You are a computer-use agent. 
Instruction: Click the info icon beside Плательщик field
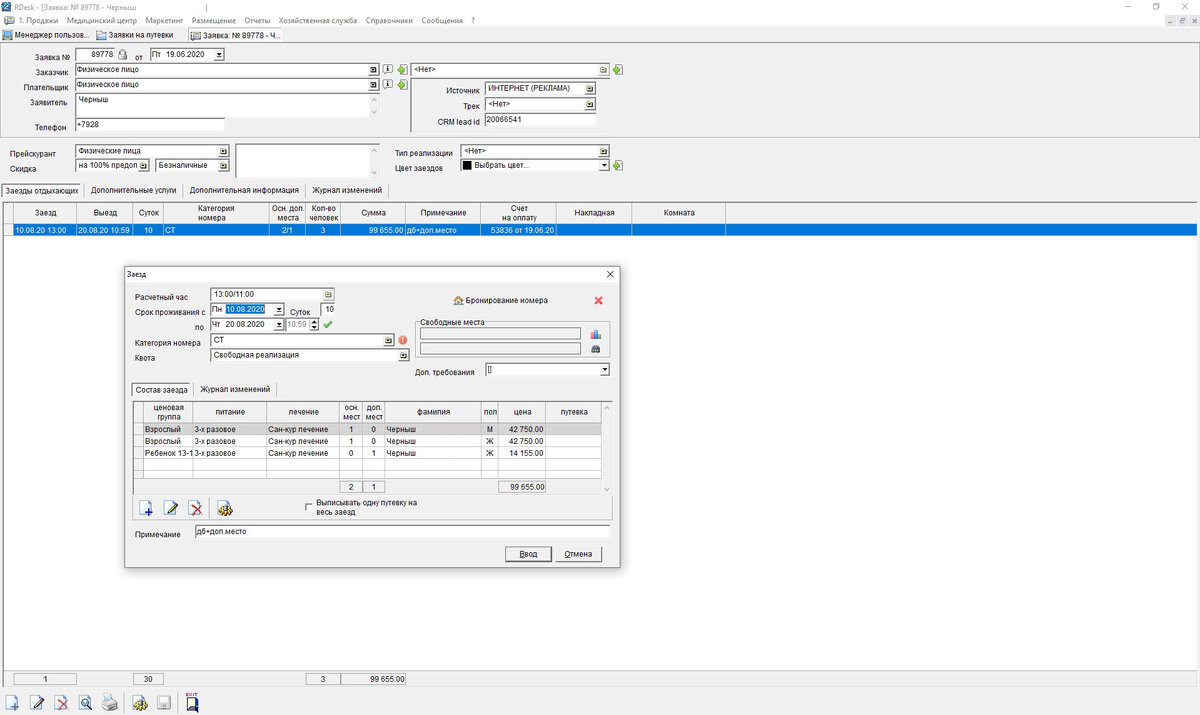click(x=388, y=85)
